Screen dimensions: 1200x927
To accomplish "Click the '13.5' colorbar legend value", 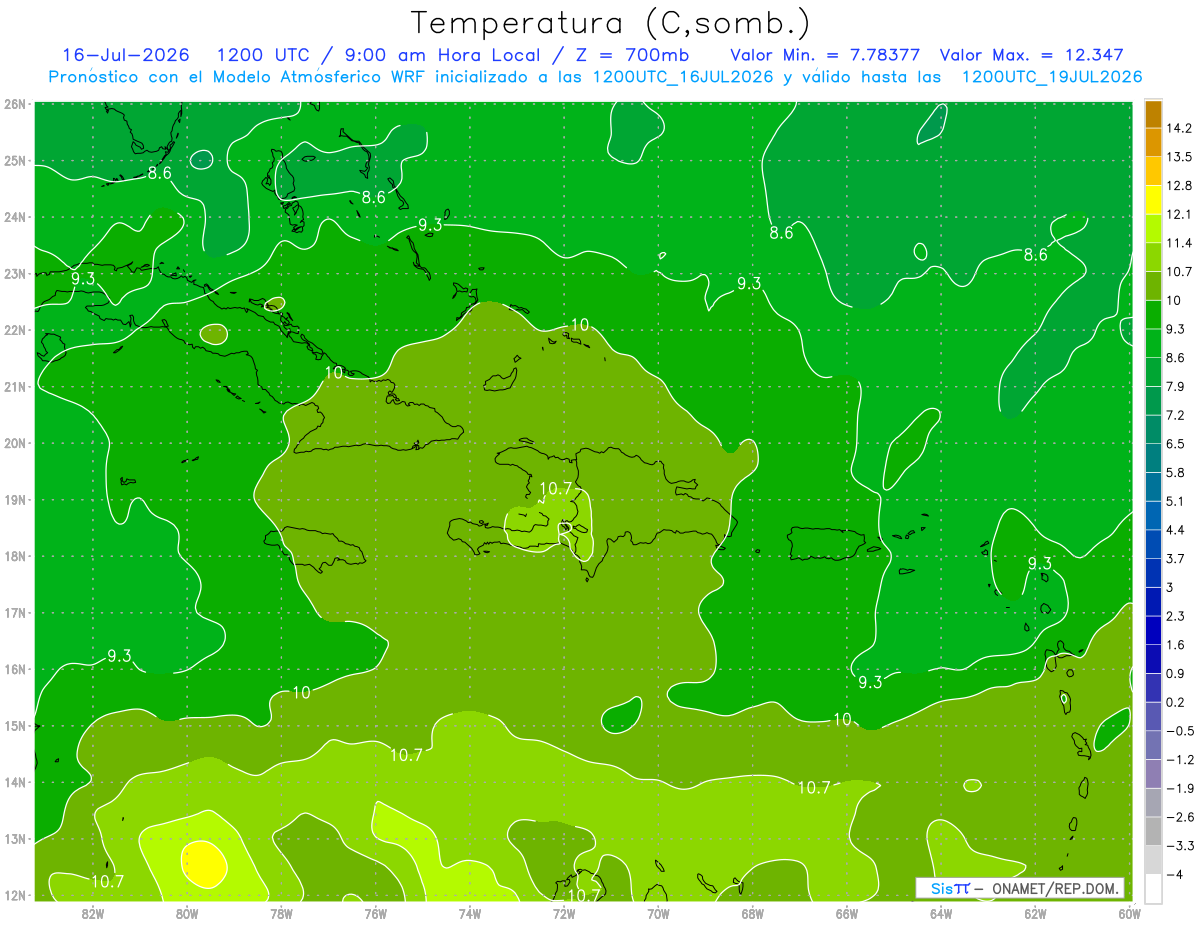I will (1180, 157).
